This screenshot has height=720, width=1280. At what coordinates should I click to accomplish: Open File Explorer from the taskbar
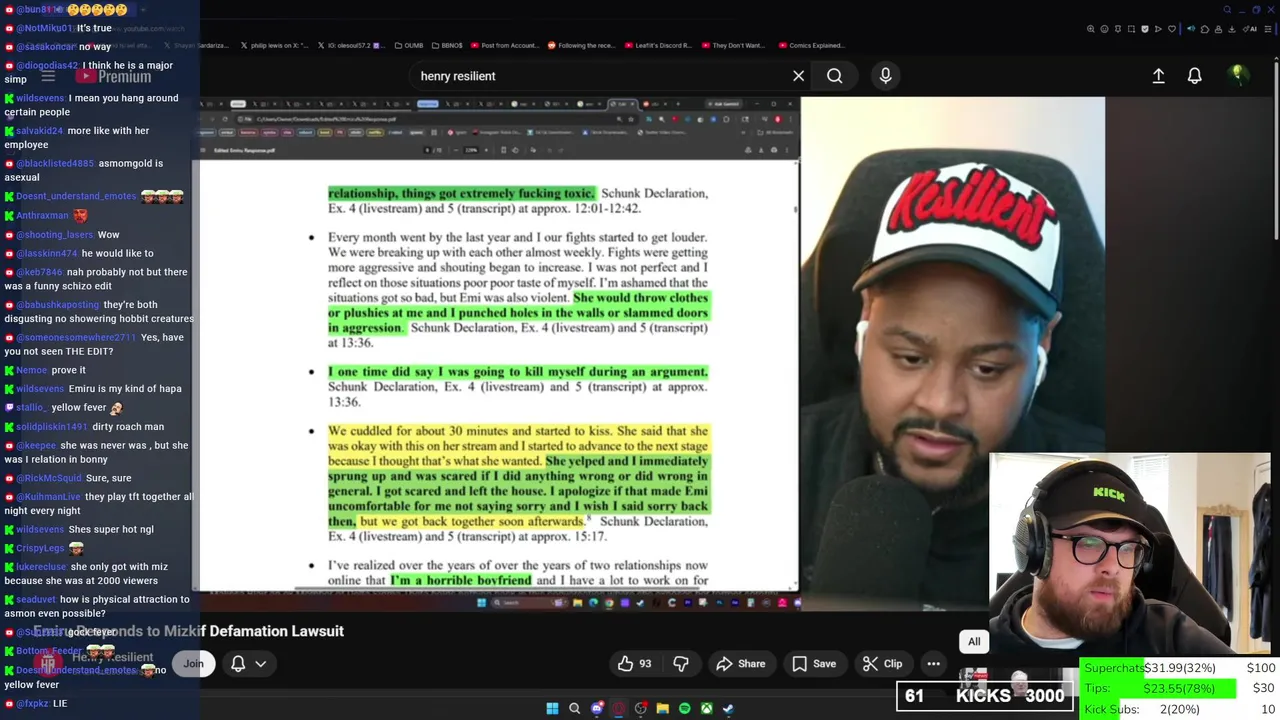click(x=662, y=708)
